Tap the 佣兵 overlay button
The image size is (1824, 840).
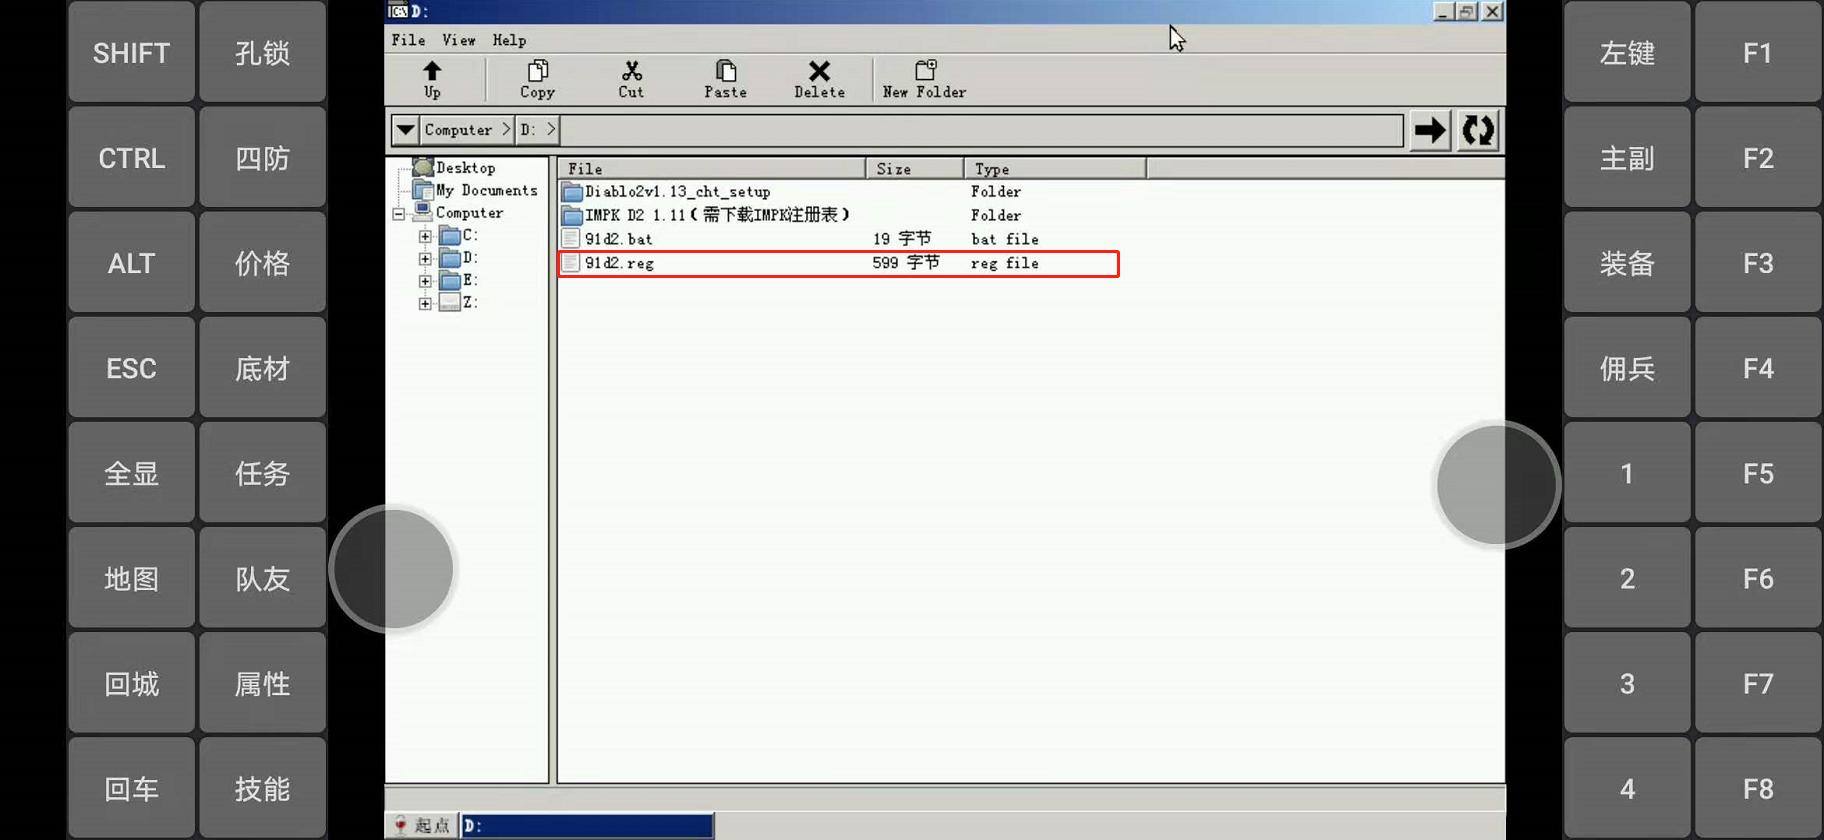coord(1627,368)
